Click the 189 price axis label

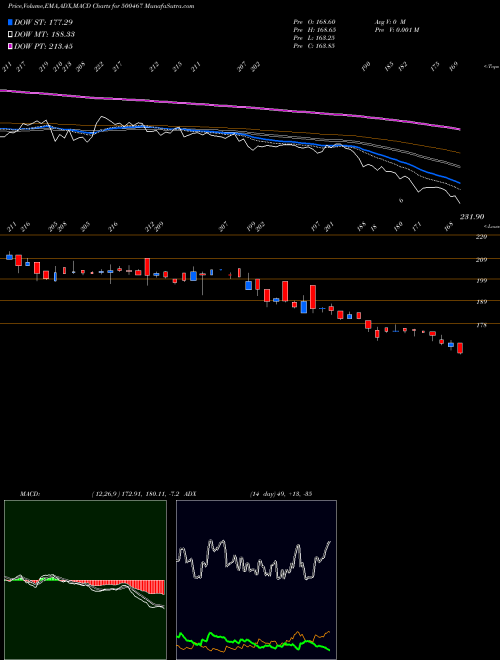pos(481,302)
